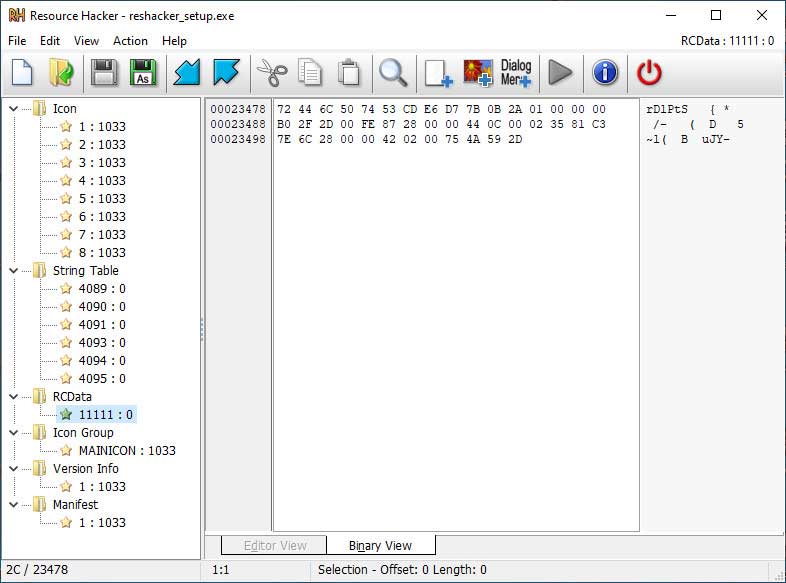Click hex offset 00023488 in address column

point(238,124)
